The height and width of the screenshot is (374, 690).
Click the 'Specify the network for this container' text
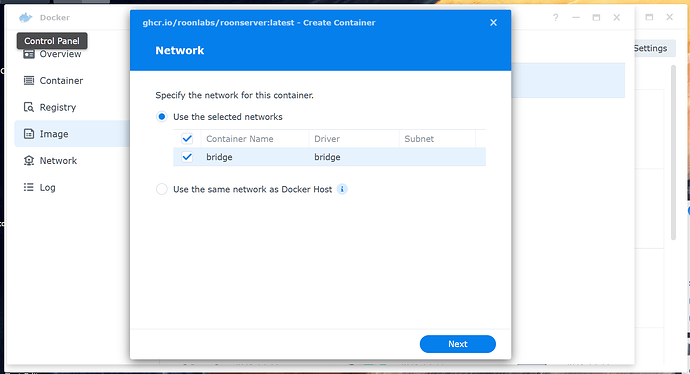tap(235, 95)
